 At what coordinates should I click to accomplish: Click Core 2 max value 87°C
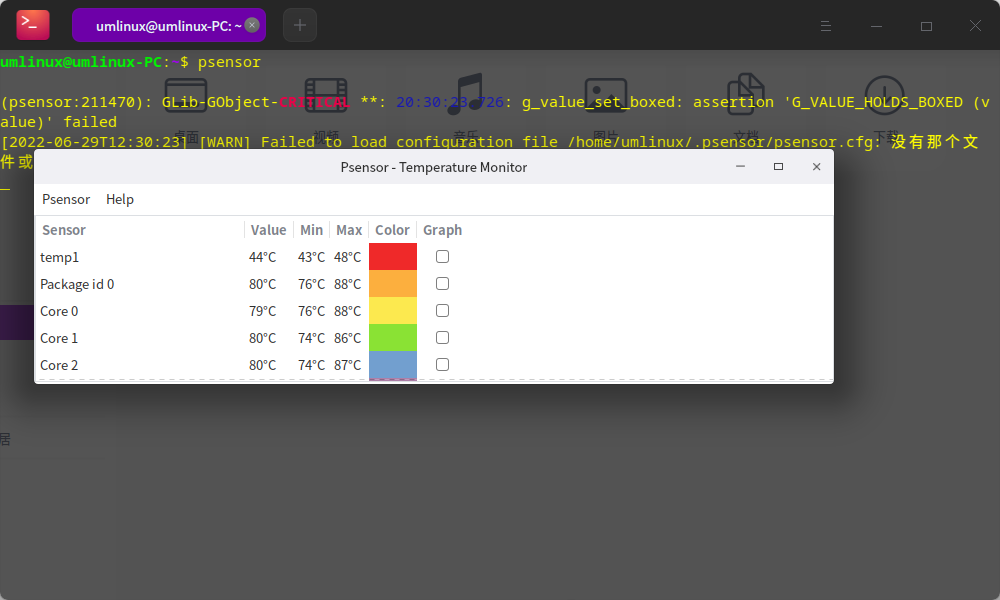tap(348, 365)
